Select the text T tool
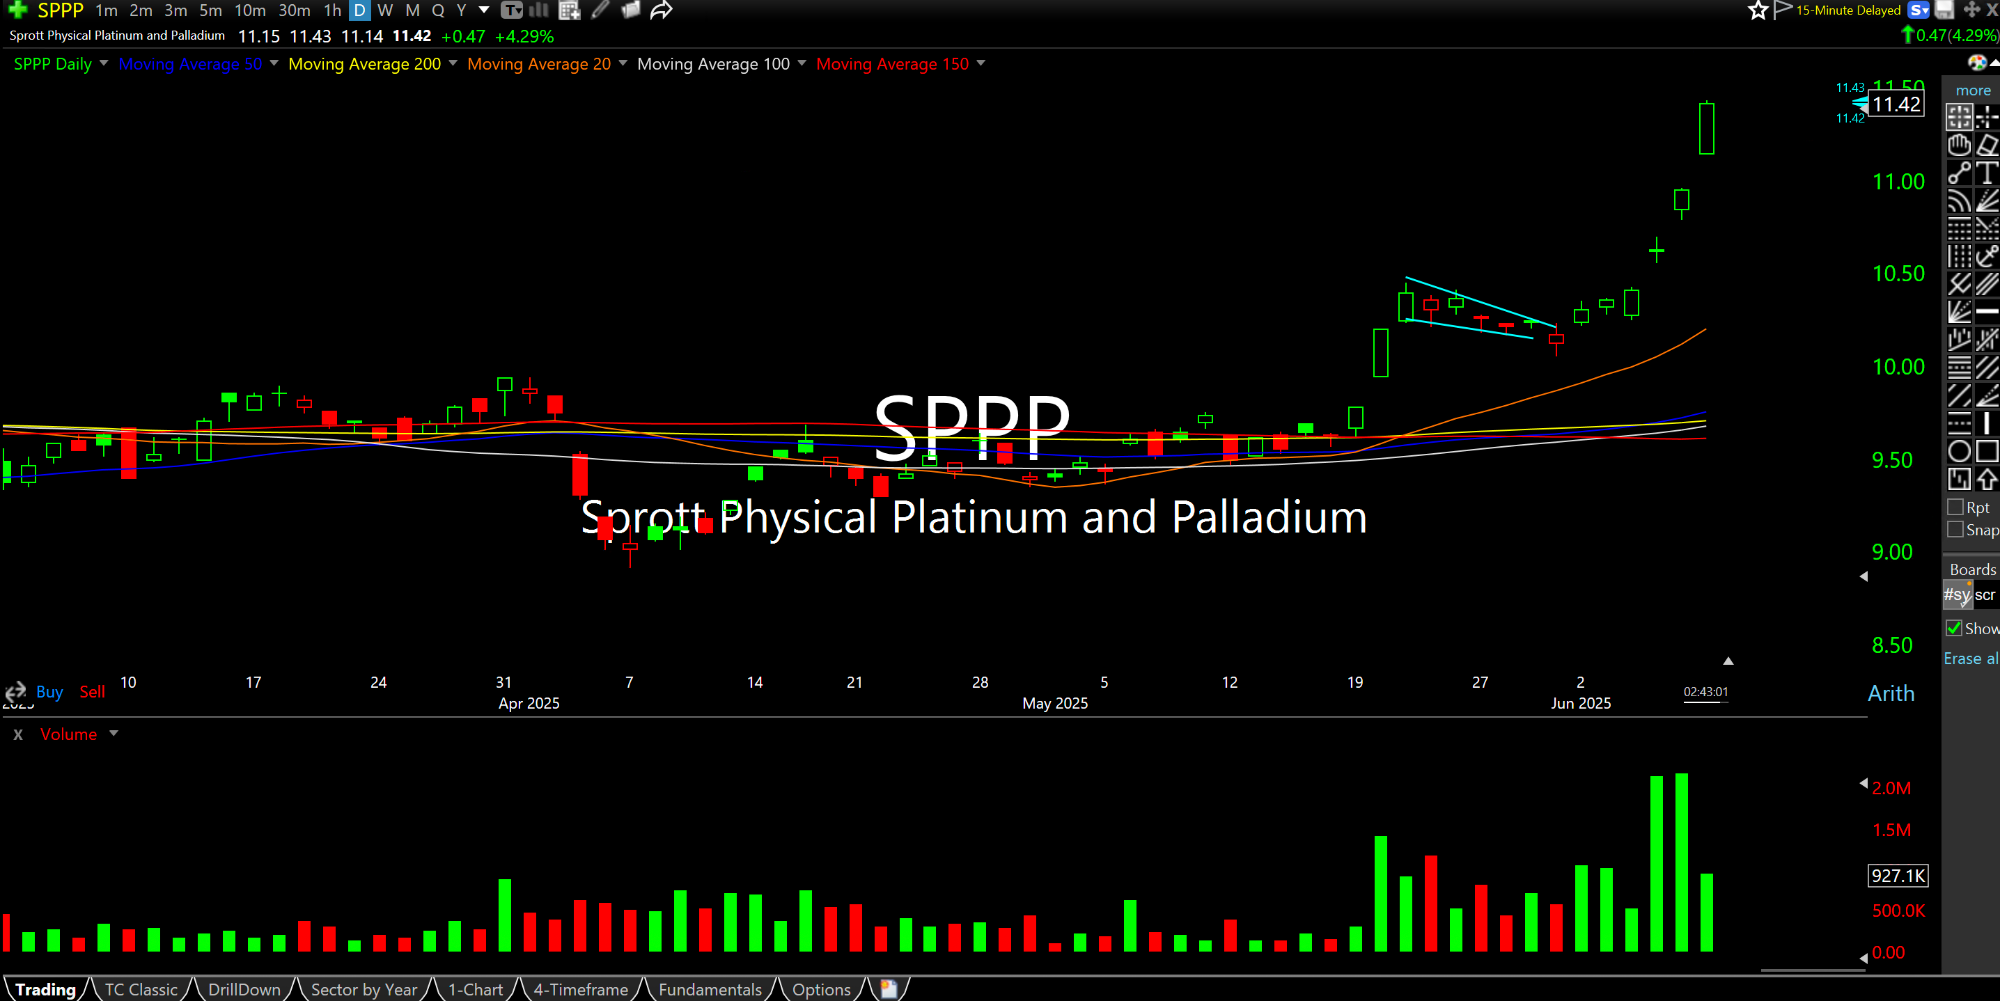Image resolution: width=2000 pixels, height=1001 pixels. (x=1987, y=173)
